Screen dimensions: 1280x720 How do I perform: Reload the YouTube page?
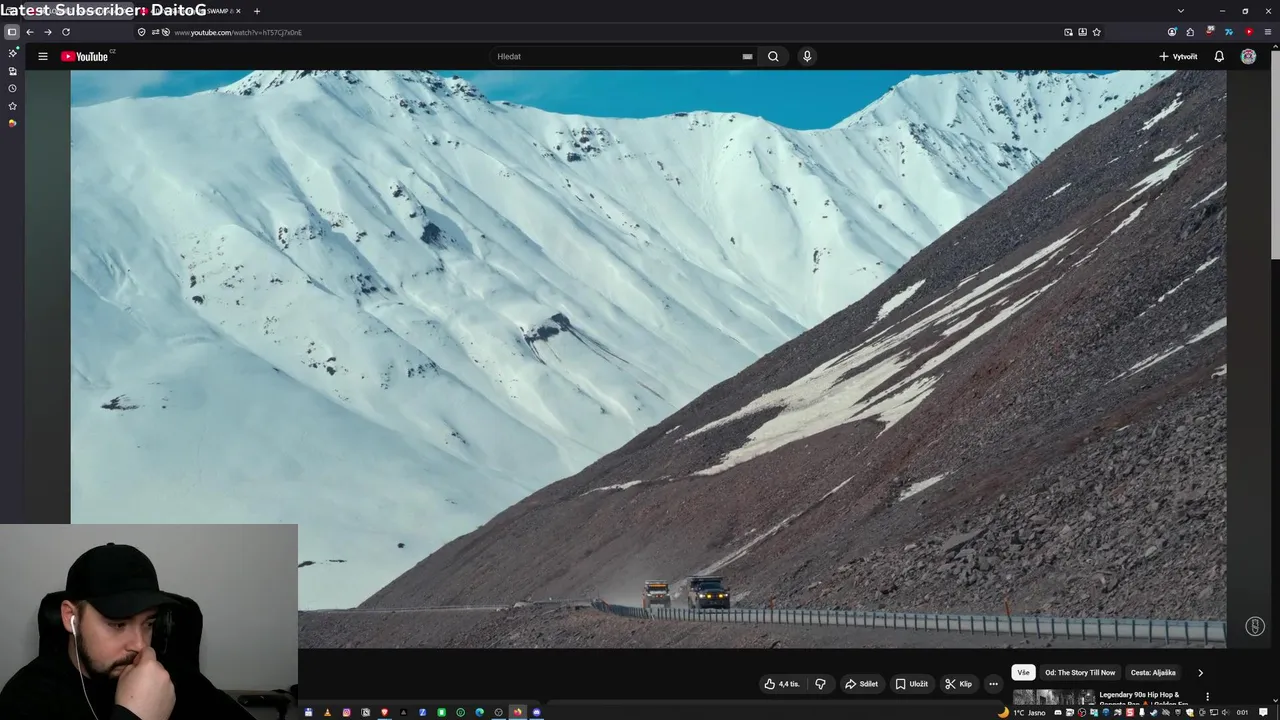pos(66,32)
